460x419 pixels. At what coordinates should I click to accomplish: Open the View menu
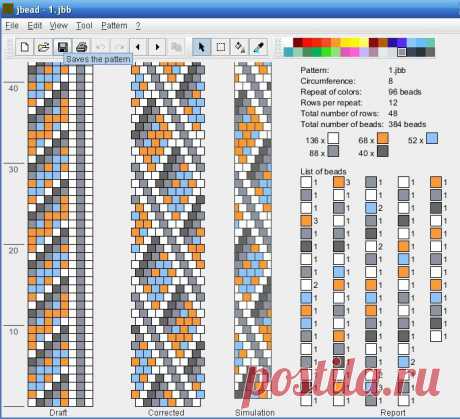[x=59, y=26]
